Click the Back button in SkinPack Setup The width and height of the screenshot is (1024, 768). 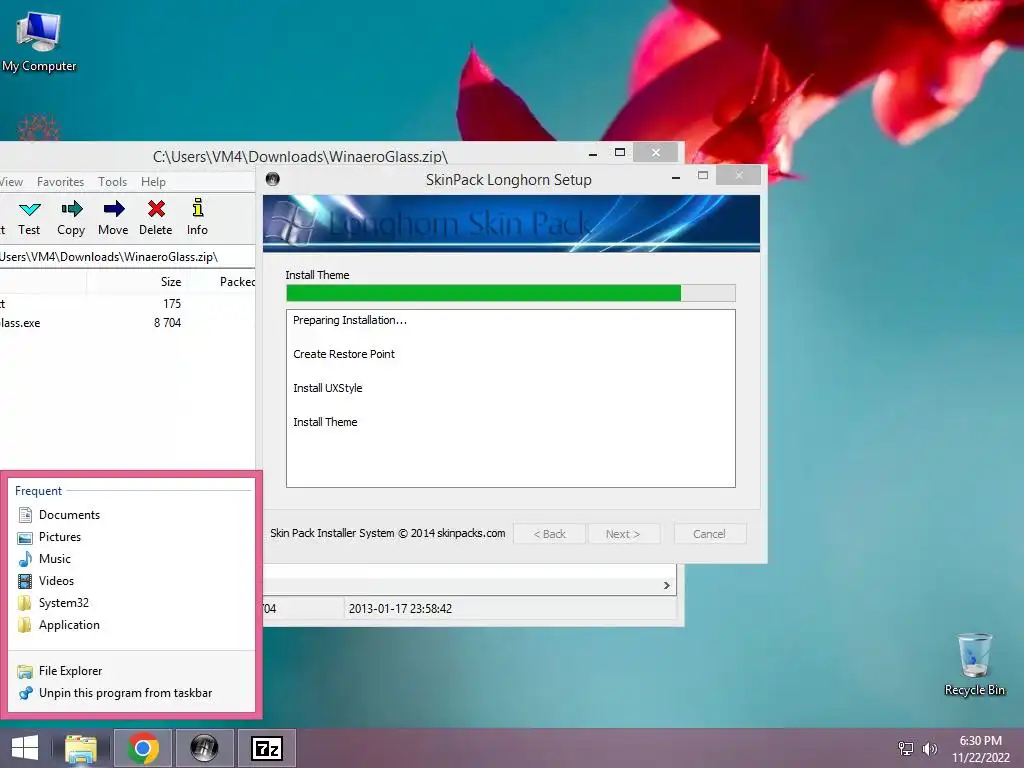click(550, 534)
